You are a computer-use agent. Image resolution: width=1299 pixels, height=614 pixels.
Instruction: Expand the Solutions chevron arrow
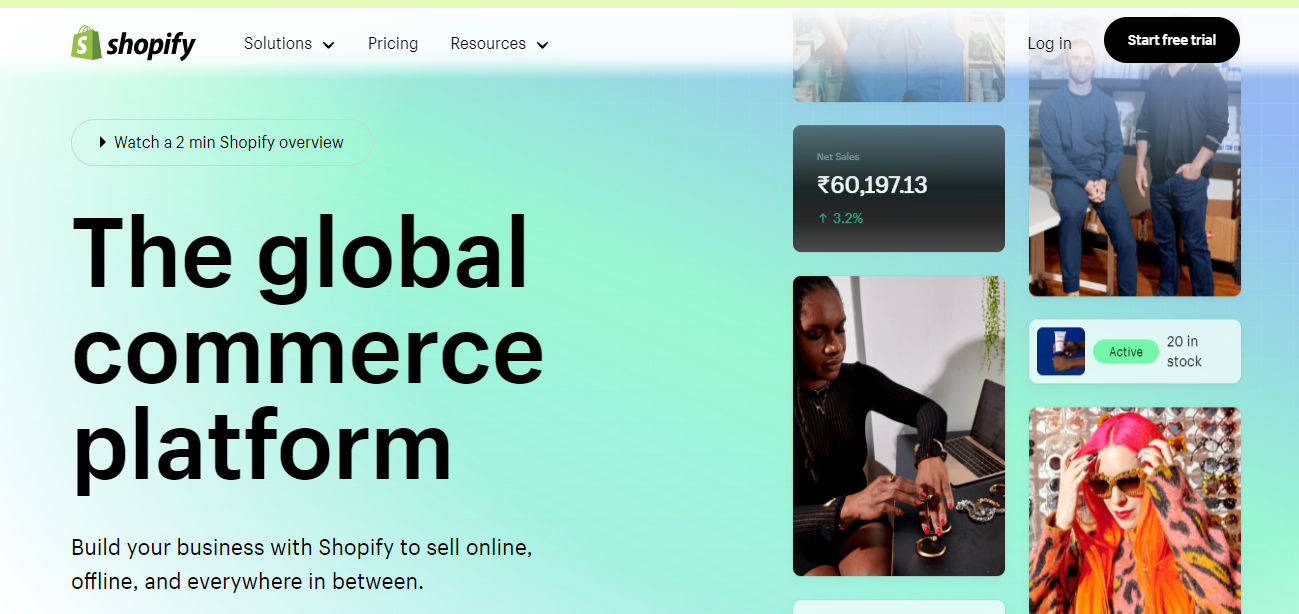[x=328, y=45]
